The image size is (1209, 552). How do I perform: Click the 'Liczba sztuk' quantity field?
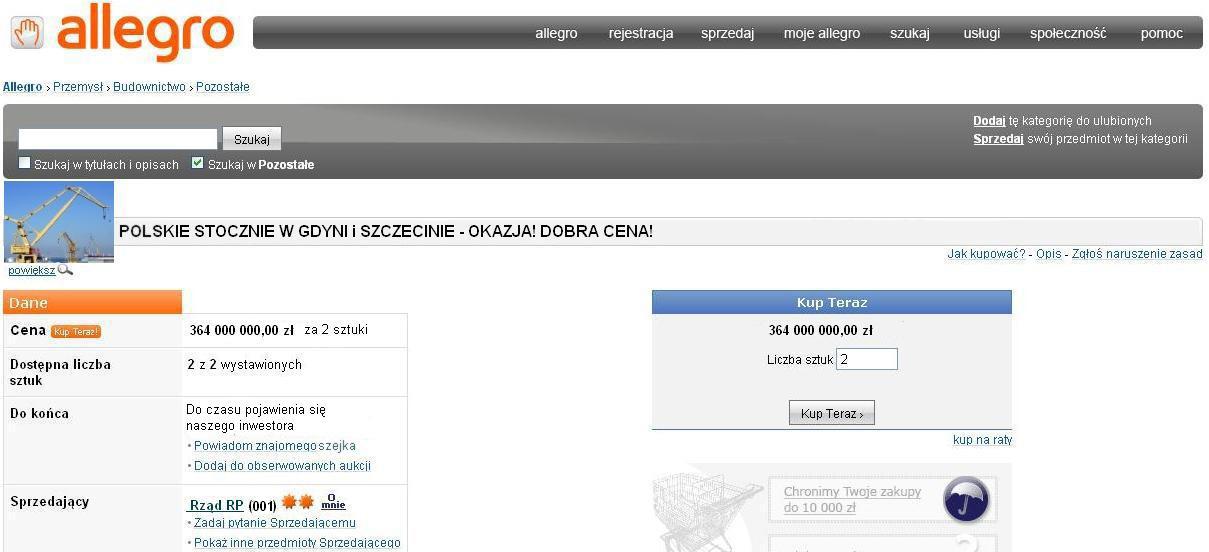pyautogui.click(x=867, y=359)
